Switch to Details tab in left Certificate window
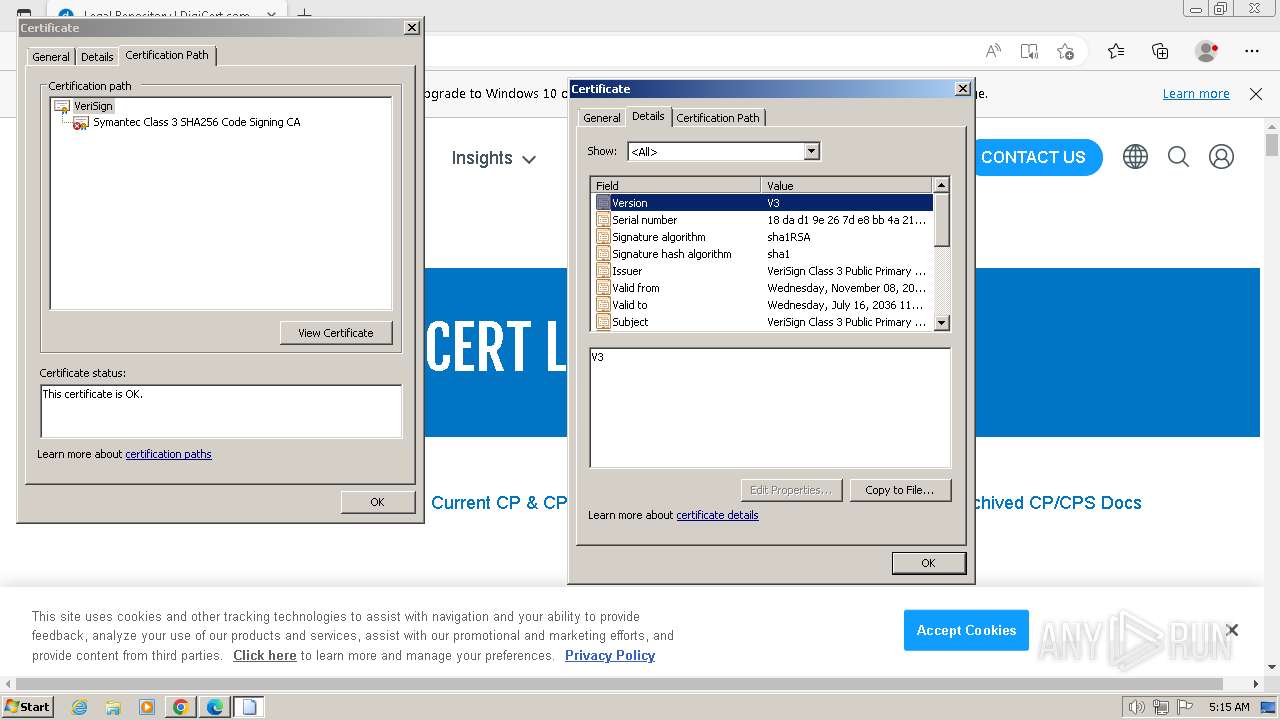Screen dimensions: 1280x720 (97, 57)
